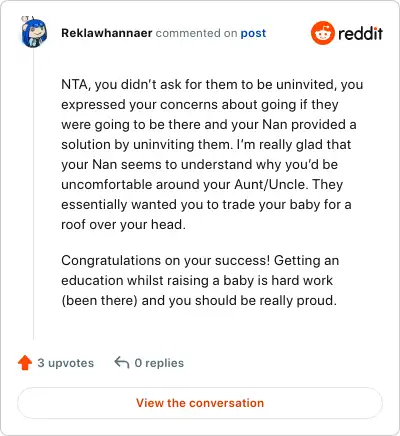Click the reddit wordmark text logo

point(360,33)
